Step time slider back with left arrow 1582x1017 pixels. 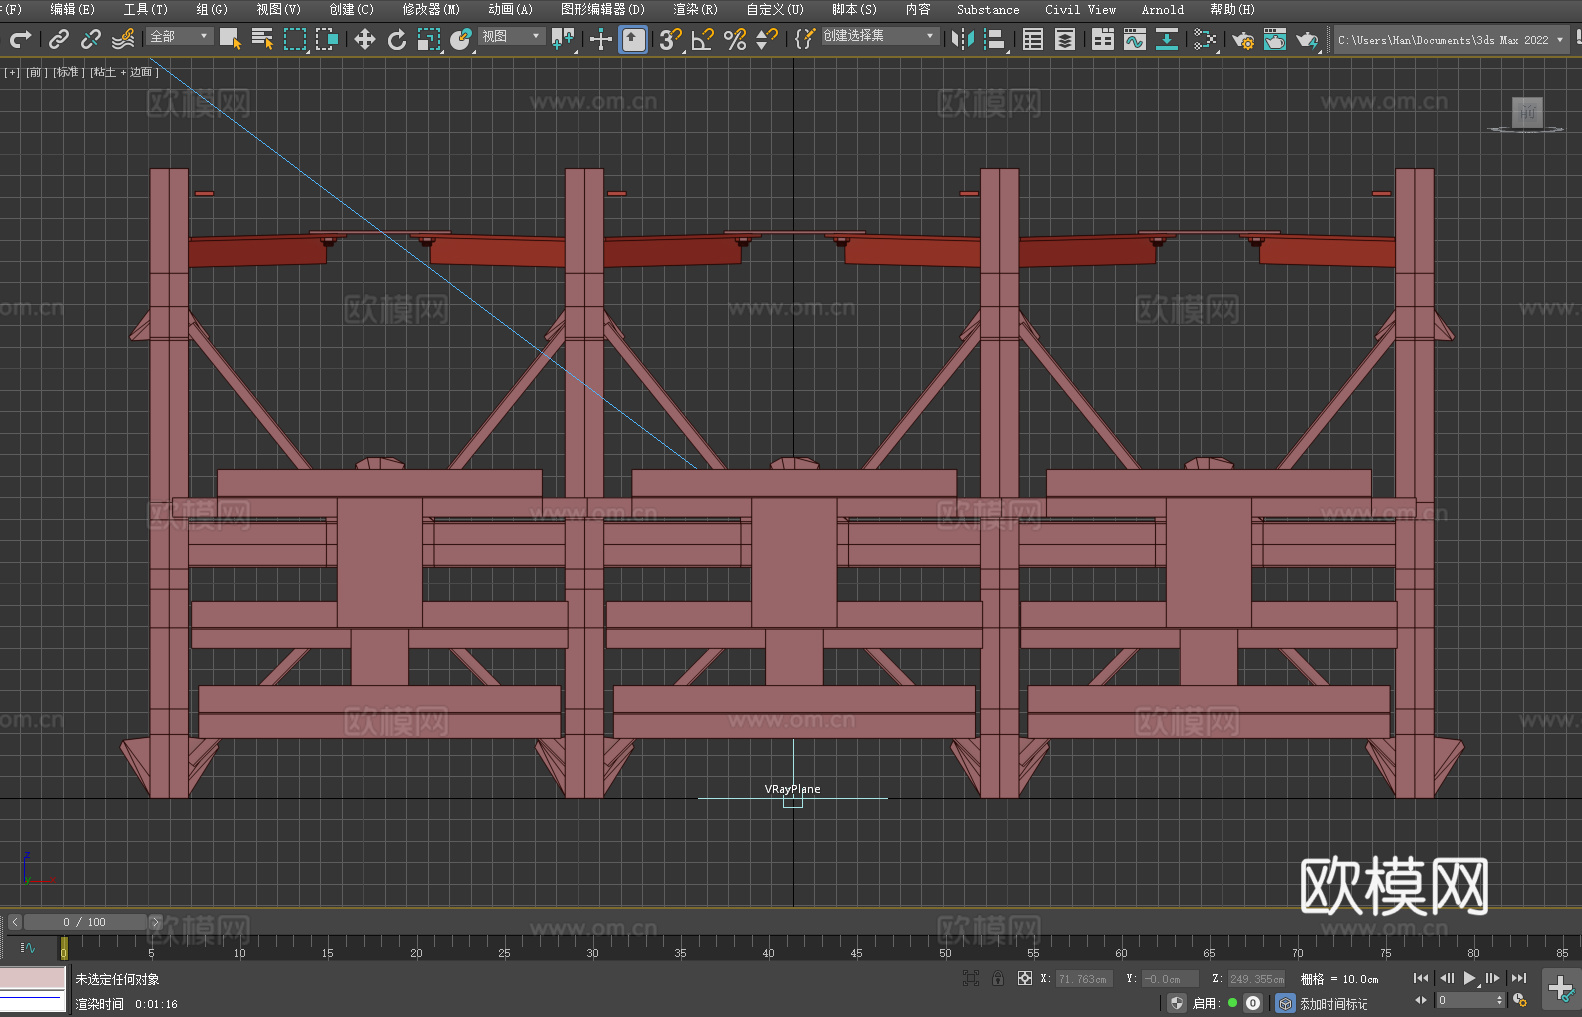click(15, 922)
